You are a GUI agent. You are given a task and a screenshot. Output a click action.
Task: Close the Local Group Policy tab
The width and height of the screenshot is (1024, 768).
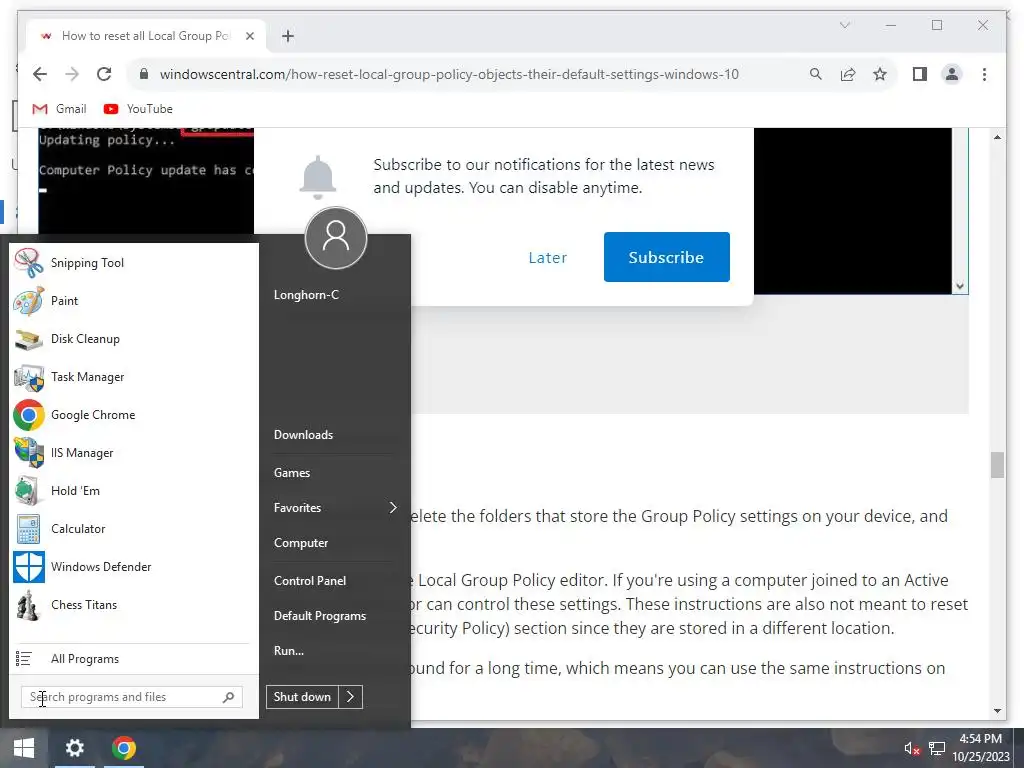point(249,36)
